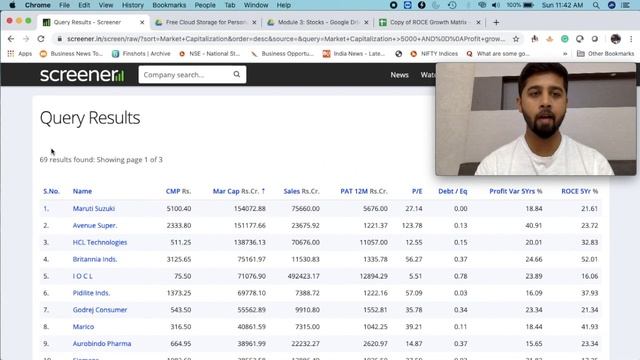
Task: Open I O C L company link
Action: (82, 276)
